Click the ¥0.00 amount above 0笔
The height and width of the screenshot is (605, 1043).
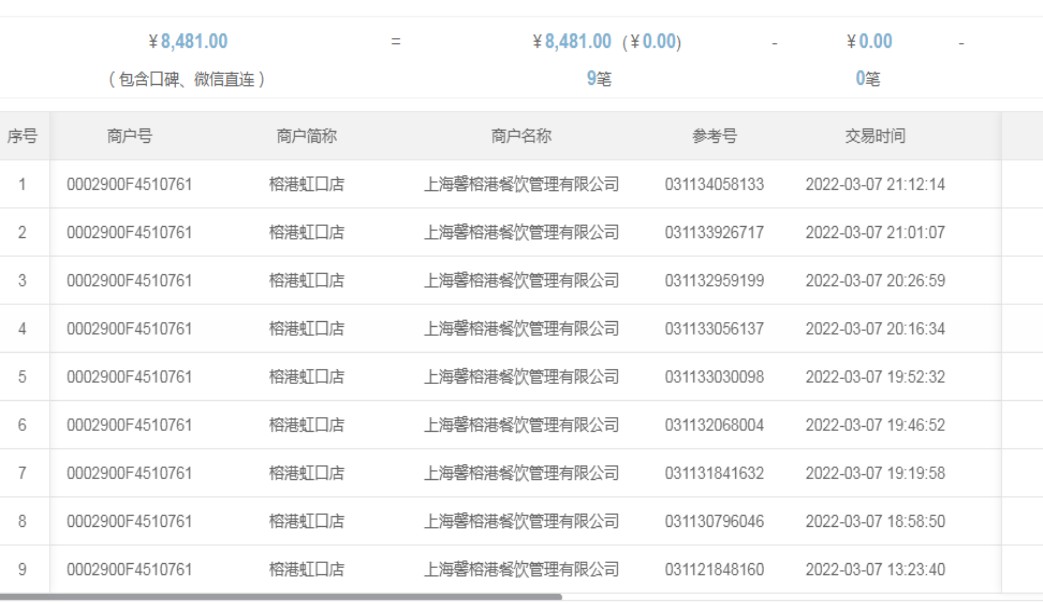(x=869, y=42)
